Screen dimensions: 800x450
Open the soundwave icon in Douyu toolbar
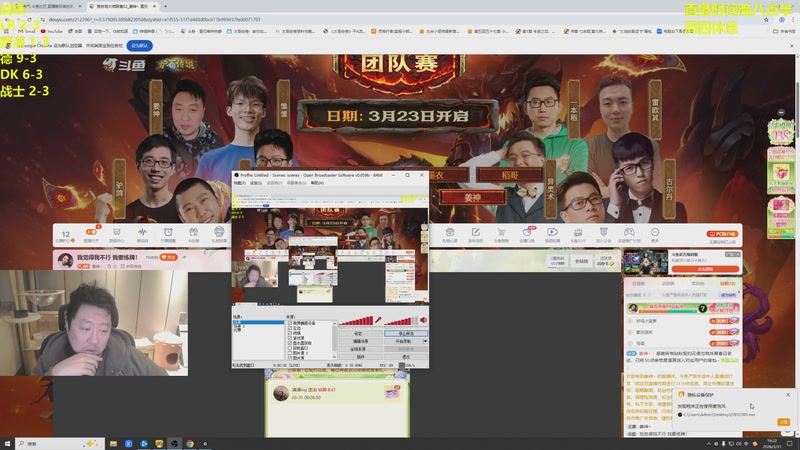pyautogui.click(x=142, y=232)
